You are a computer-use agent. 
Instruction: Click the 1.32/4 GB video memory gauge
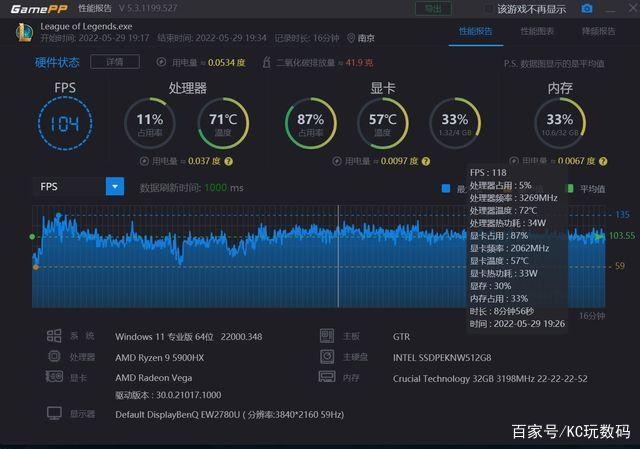tap(455, 123)
